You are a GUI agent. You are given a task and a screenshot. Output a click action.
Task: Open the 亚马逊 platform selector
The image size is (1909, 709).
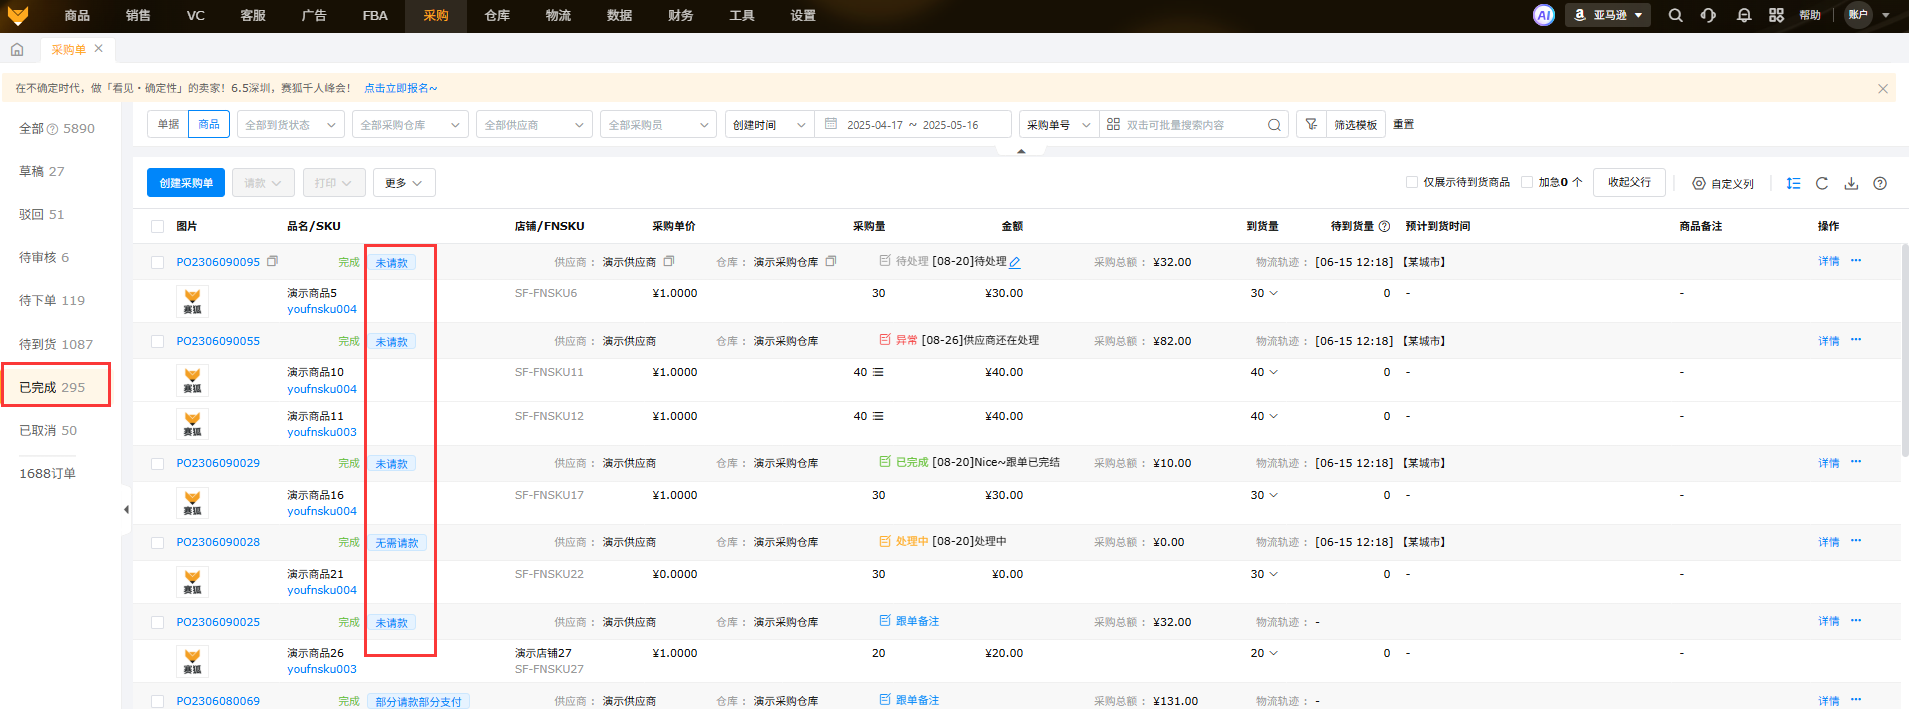(x=1608, y=15)
